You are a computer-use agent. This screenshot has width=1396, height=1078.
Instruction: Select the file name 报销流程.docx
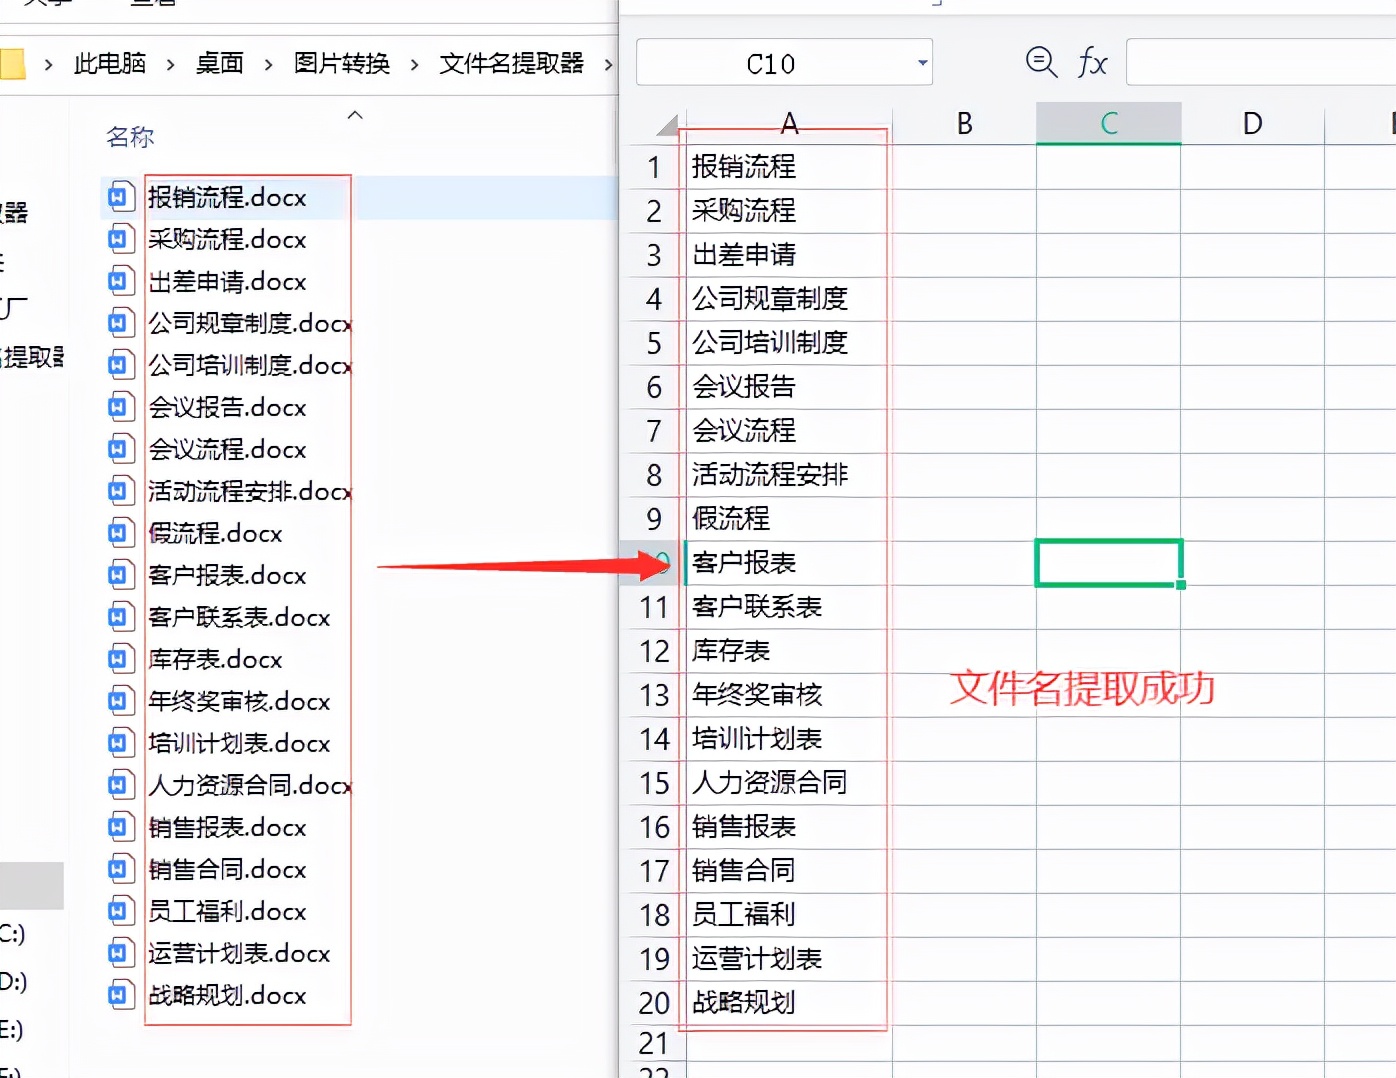(227, 197)
